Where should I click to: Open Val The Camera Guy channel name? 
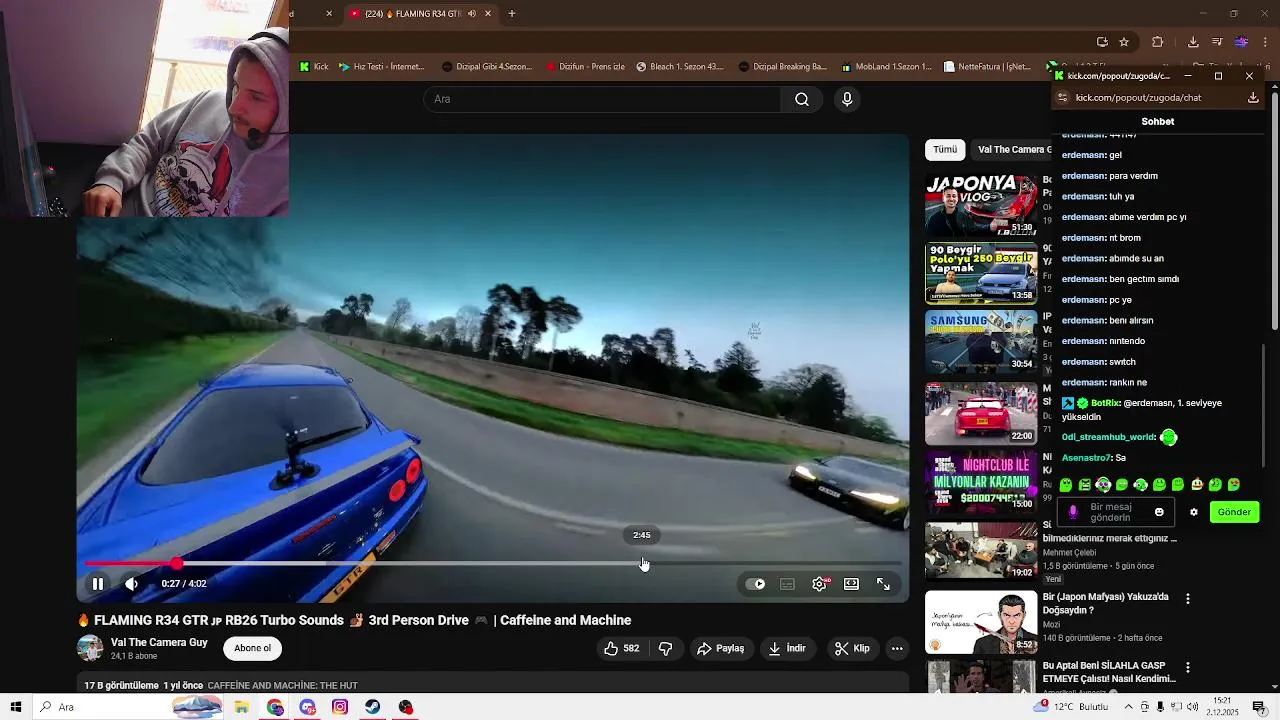(159, 643)
